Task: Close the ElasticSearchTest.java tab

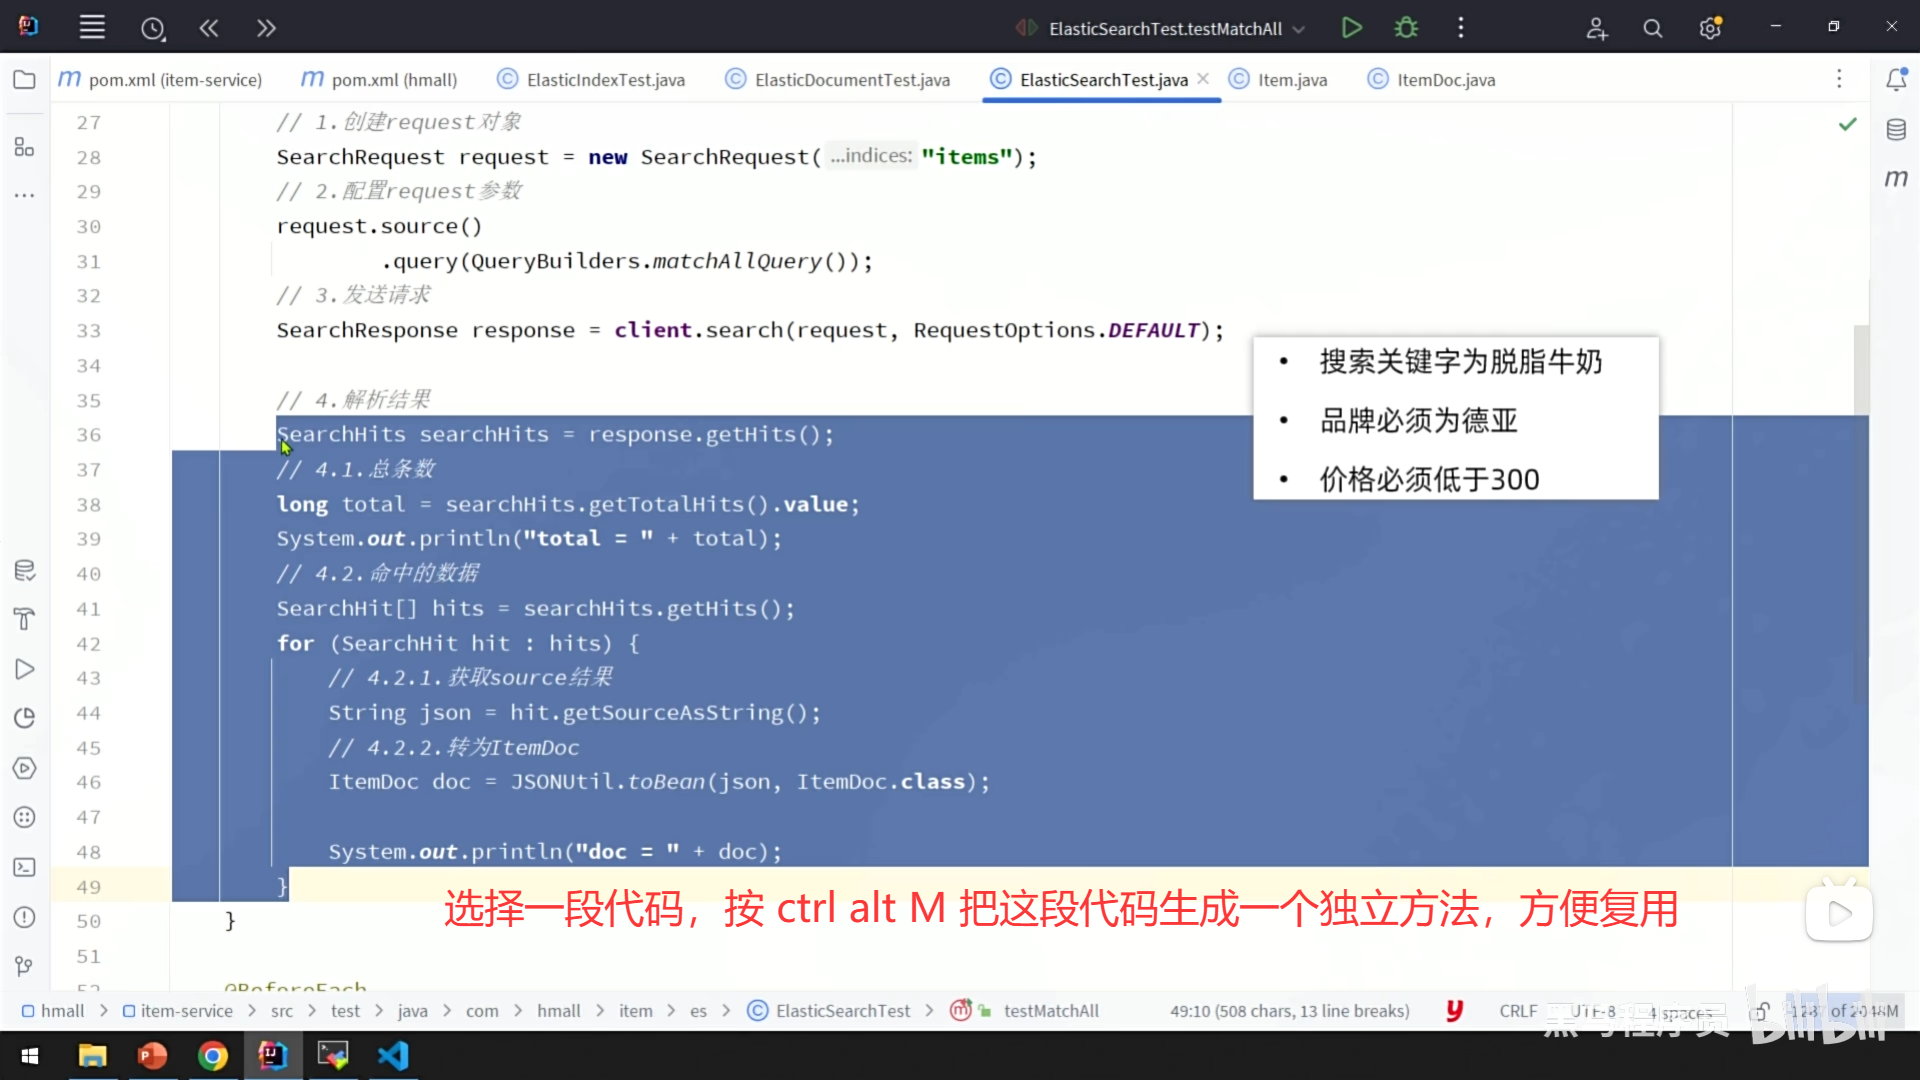Action: pos(1203,79)
